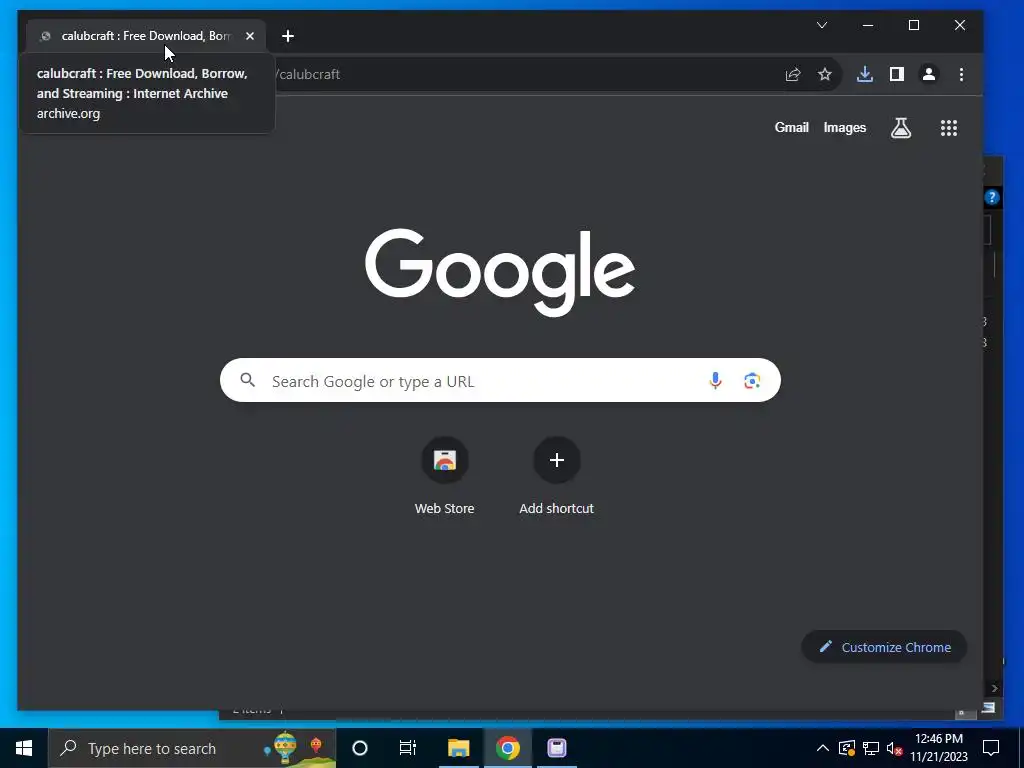Screen dimensions: 1024x768
Task: Open the Chrome profile icon
Action: [x=929, y=74]
